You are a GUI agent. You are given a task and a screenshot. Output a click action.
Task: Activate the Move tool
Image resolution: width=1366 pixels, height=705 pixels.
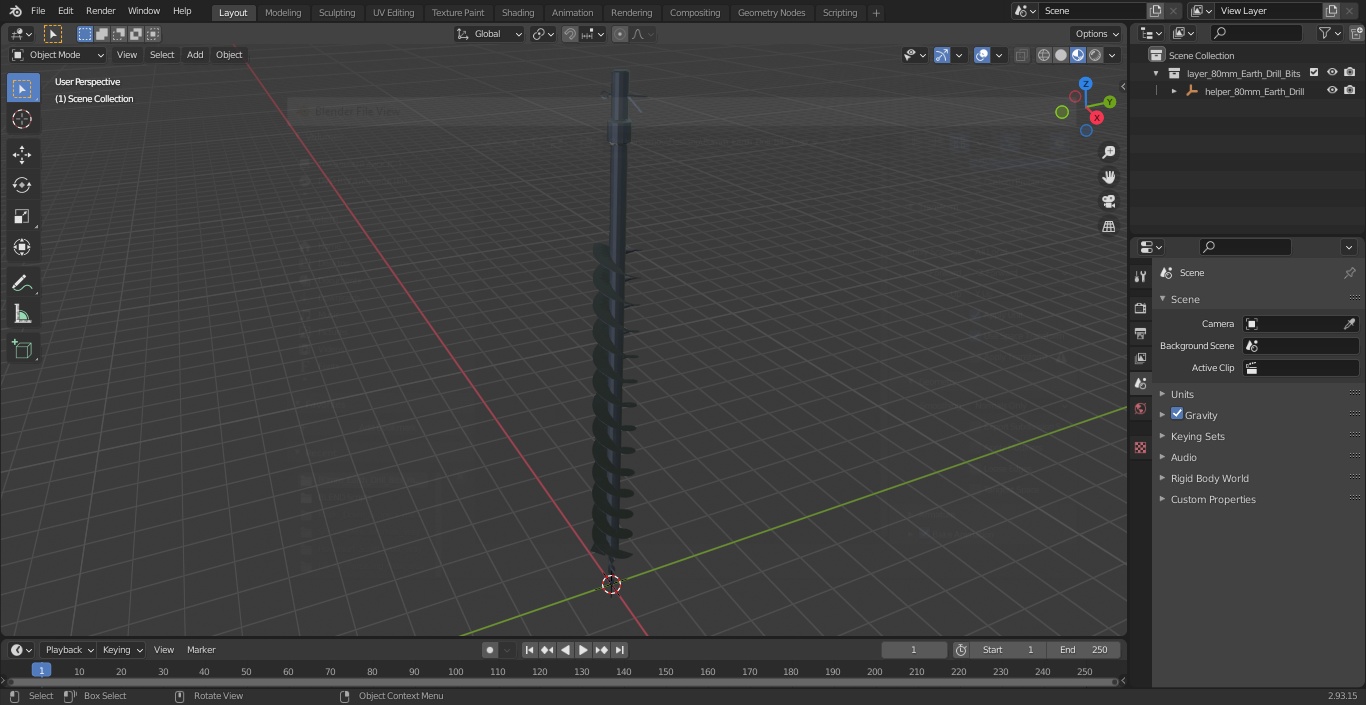click(x=22, y=154)
